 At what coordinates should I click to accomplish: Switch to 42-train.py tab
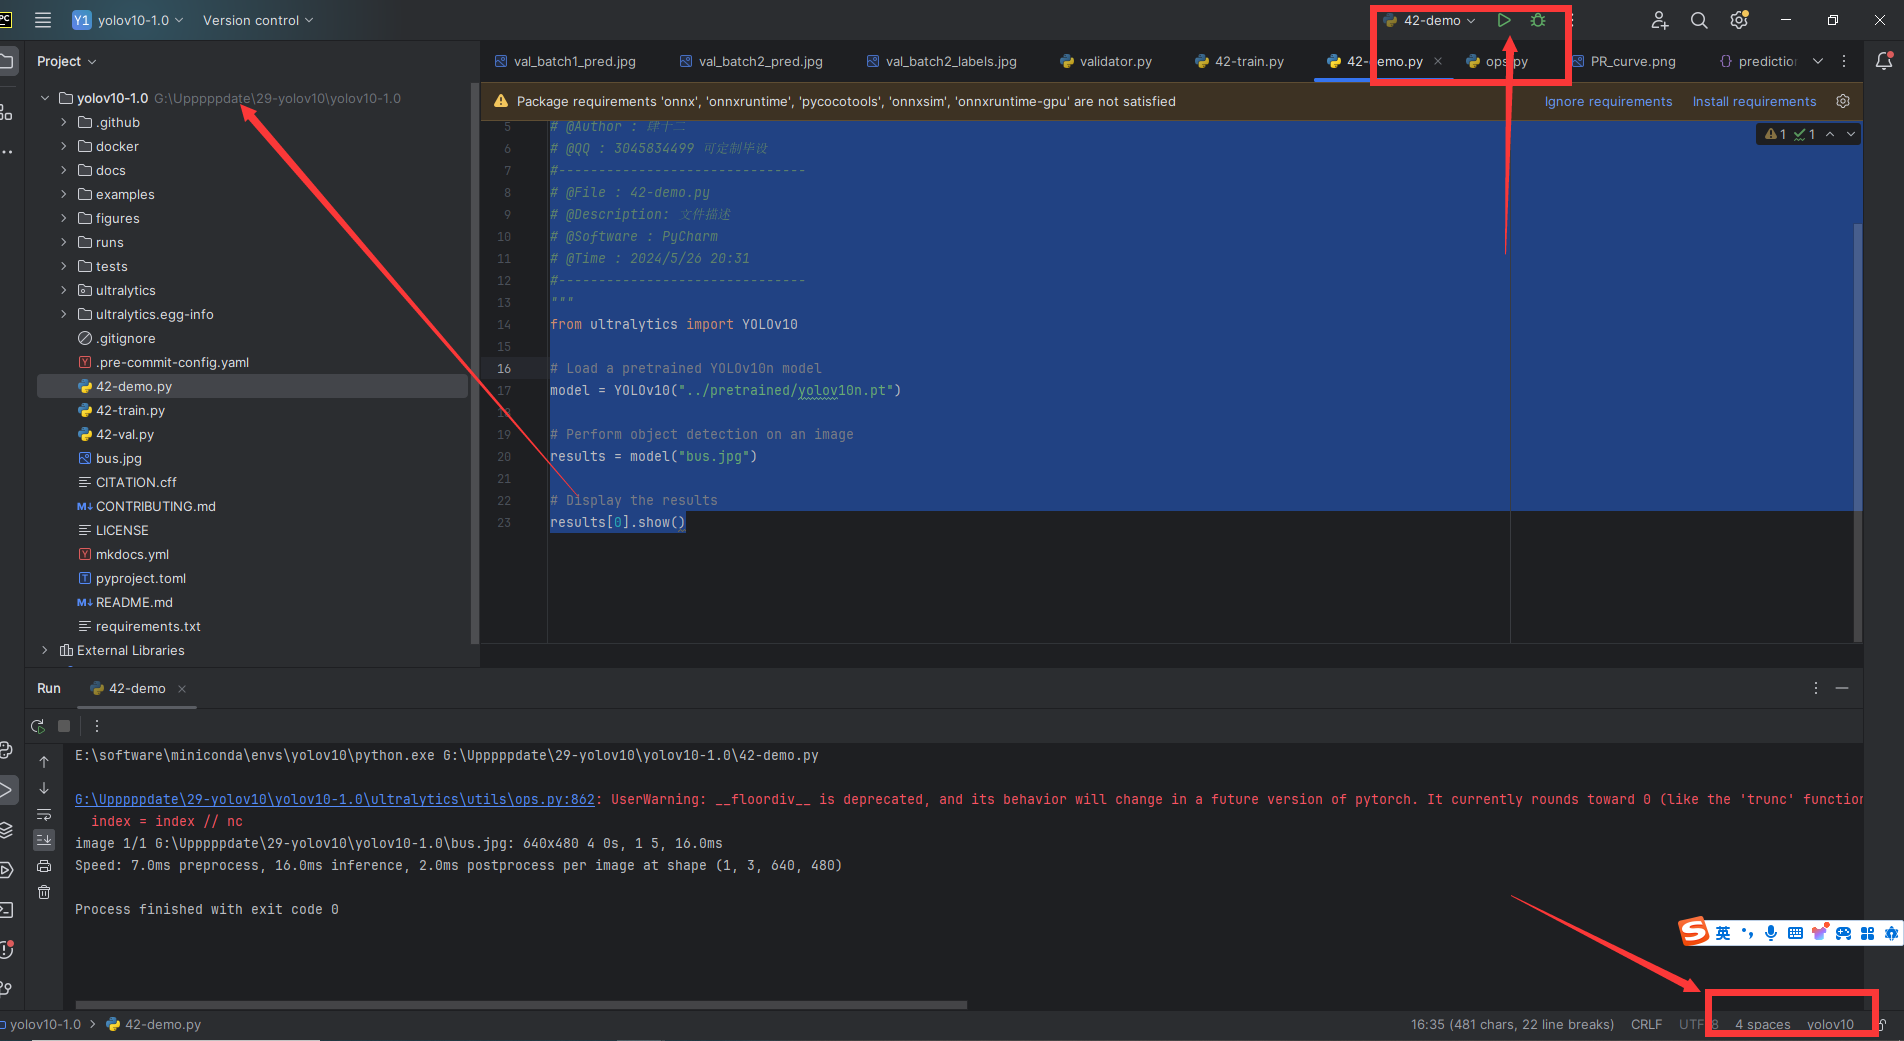tap(1240, 61)
